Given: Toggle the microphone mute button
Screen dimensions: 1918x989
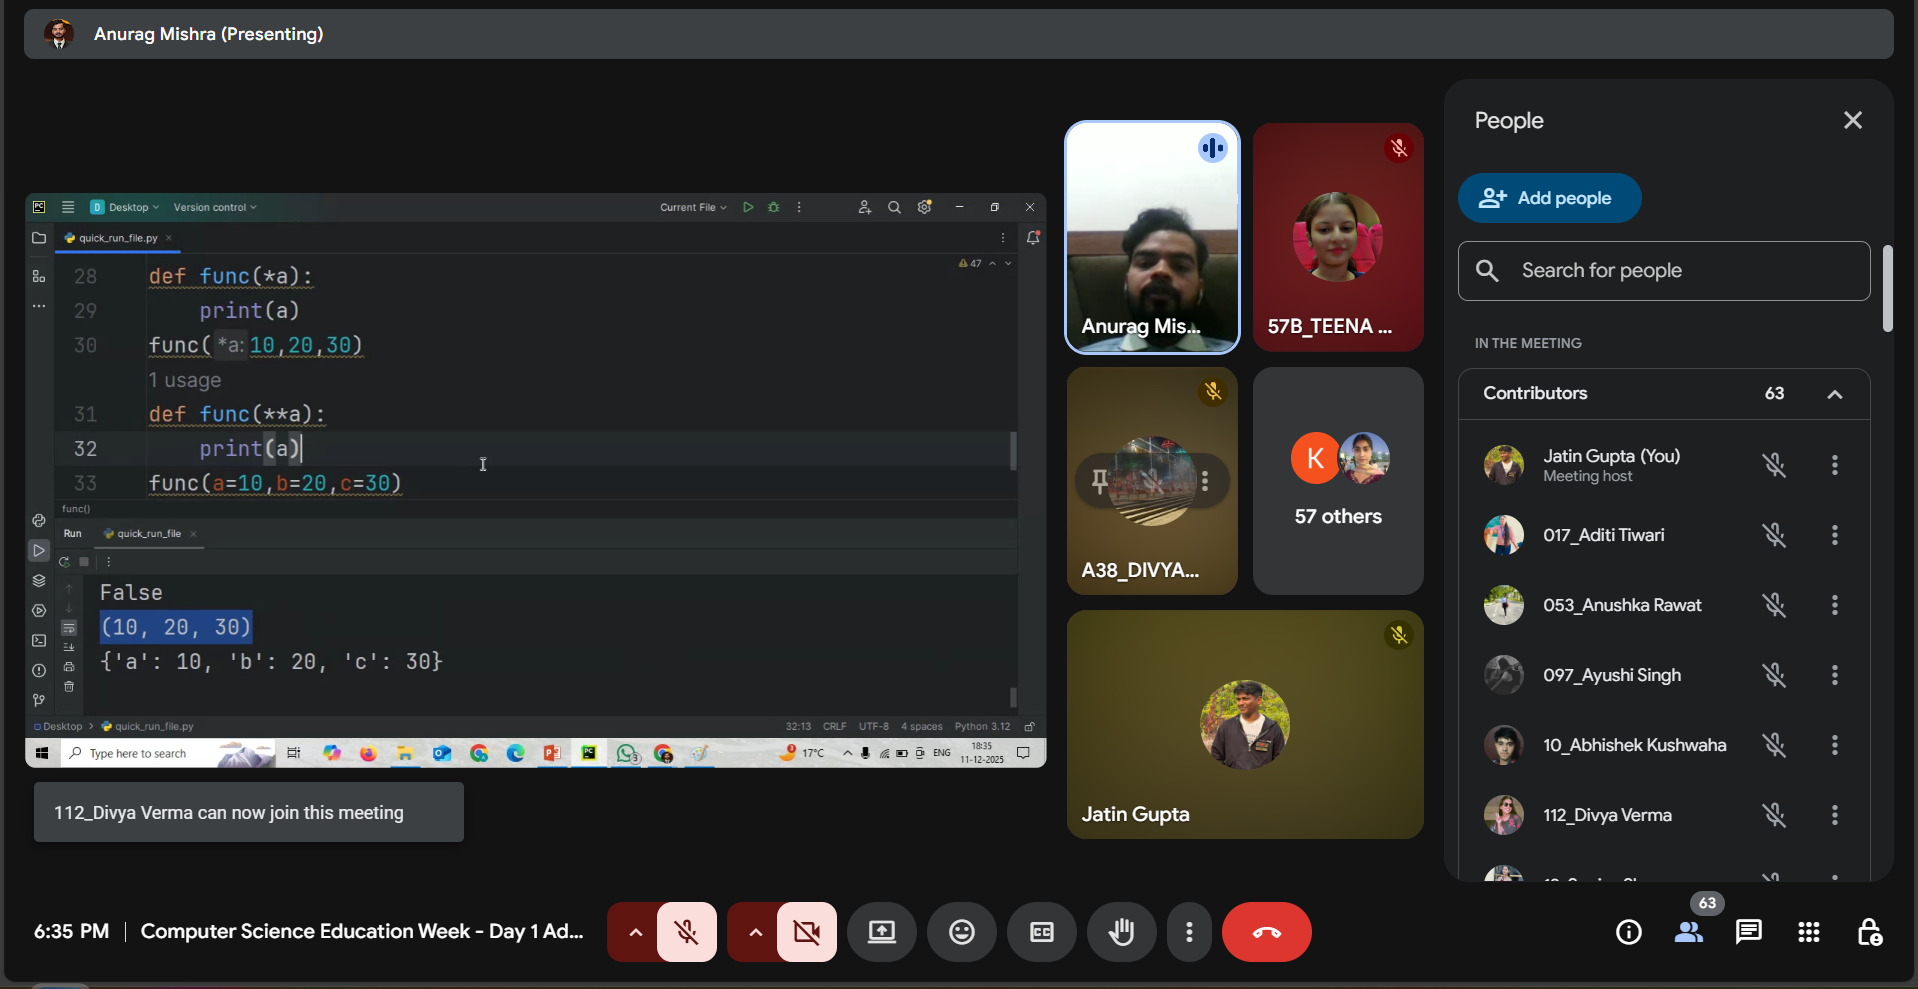Looking at the screenshot, I should 687,932.
